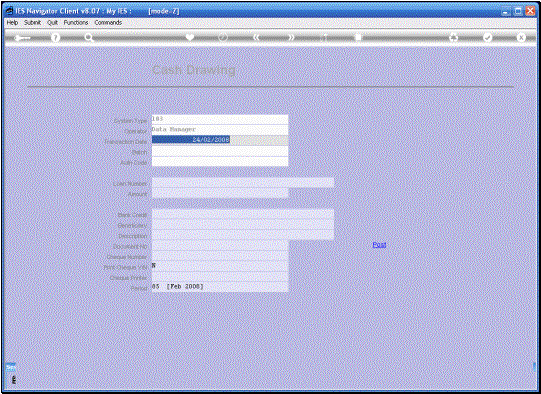Click the magnifying glass search icon
The height and width of the screenshot is (394, 541).
point(89,38)
